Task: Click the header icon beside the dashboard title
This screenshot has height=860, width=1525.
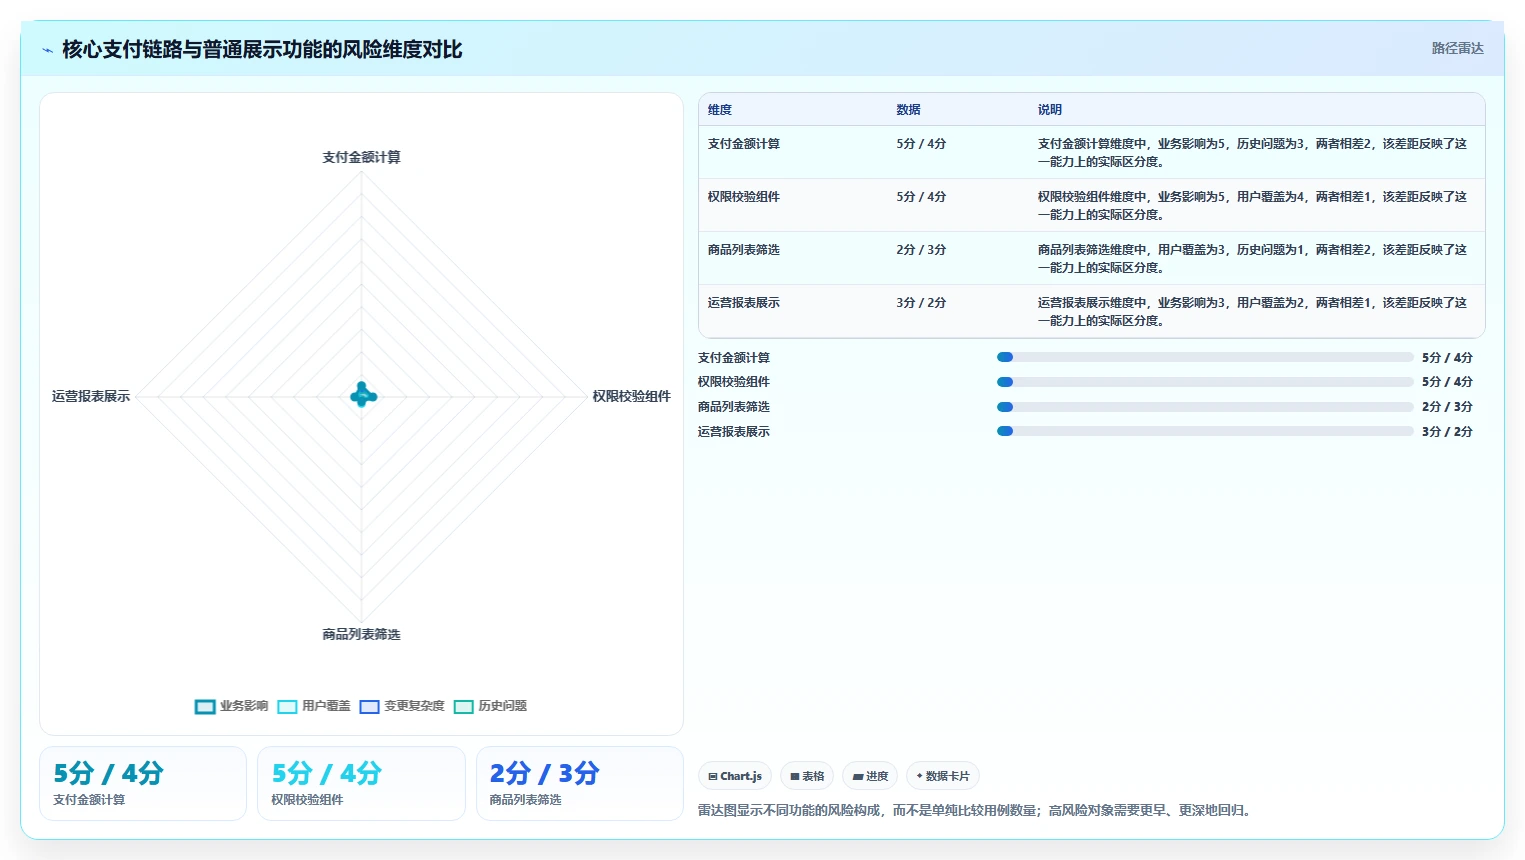Action: coord(47,50)
